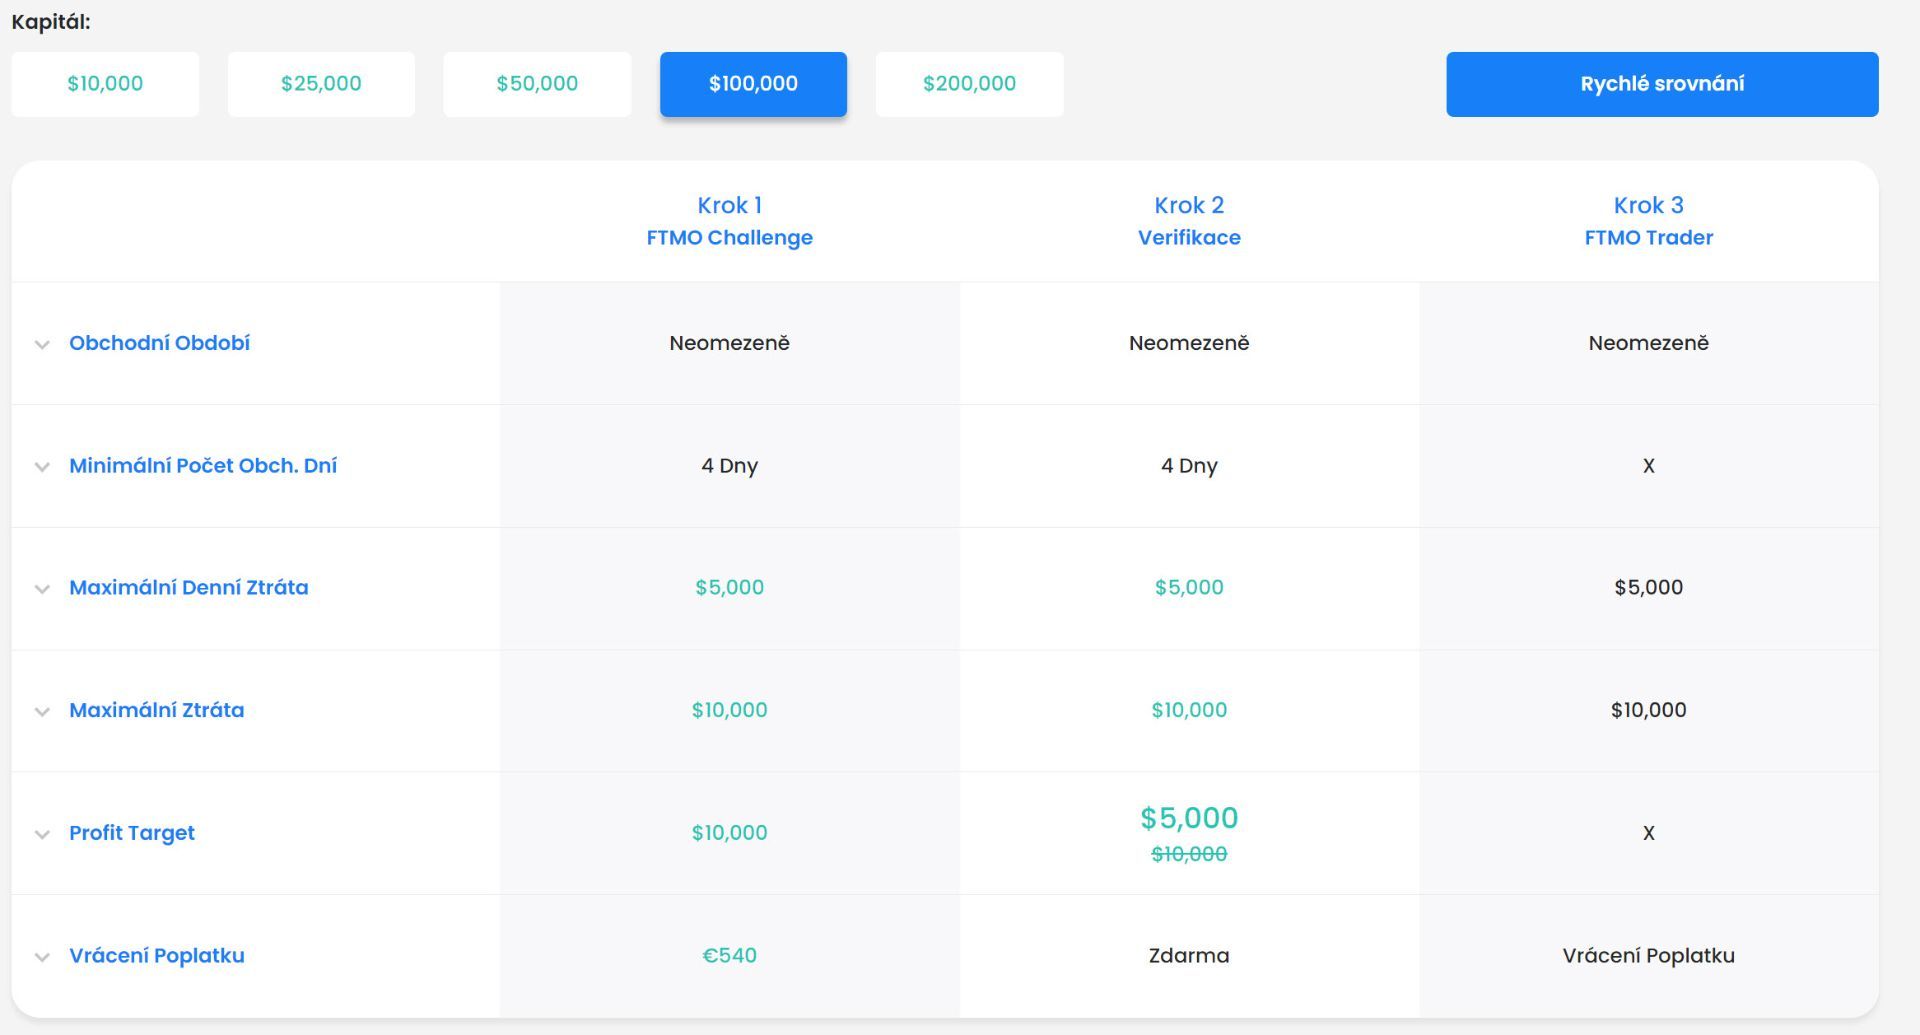Click the Kapitál: label

(x=51, y=22)
